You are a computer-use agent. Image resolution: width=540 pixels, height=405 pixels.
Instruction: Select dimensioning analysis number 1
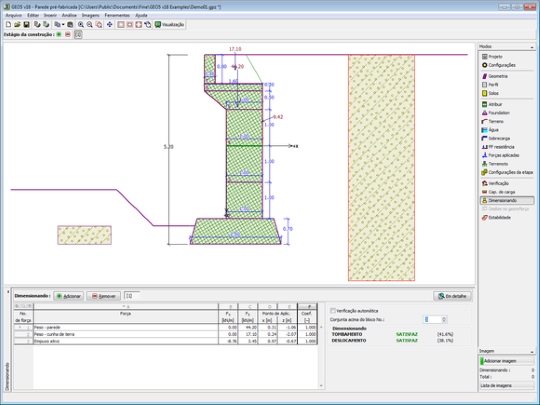pyautogui.click(x=129, y=296)
